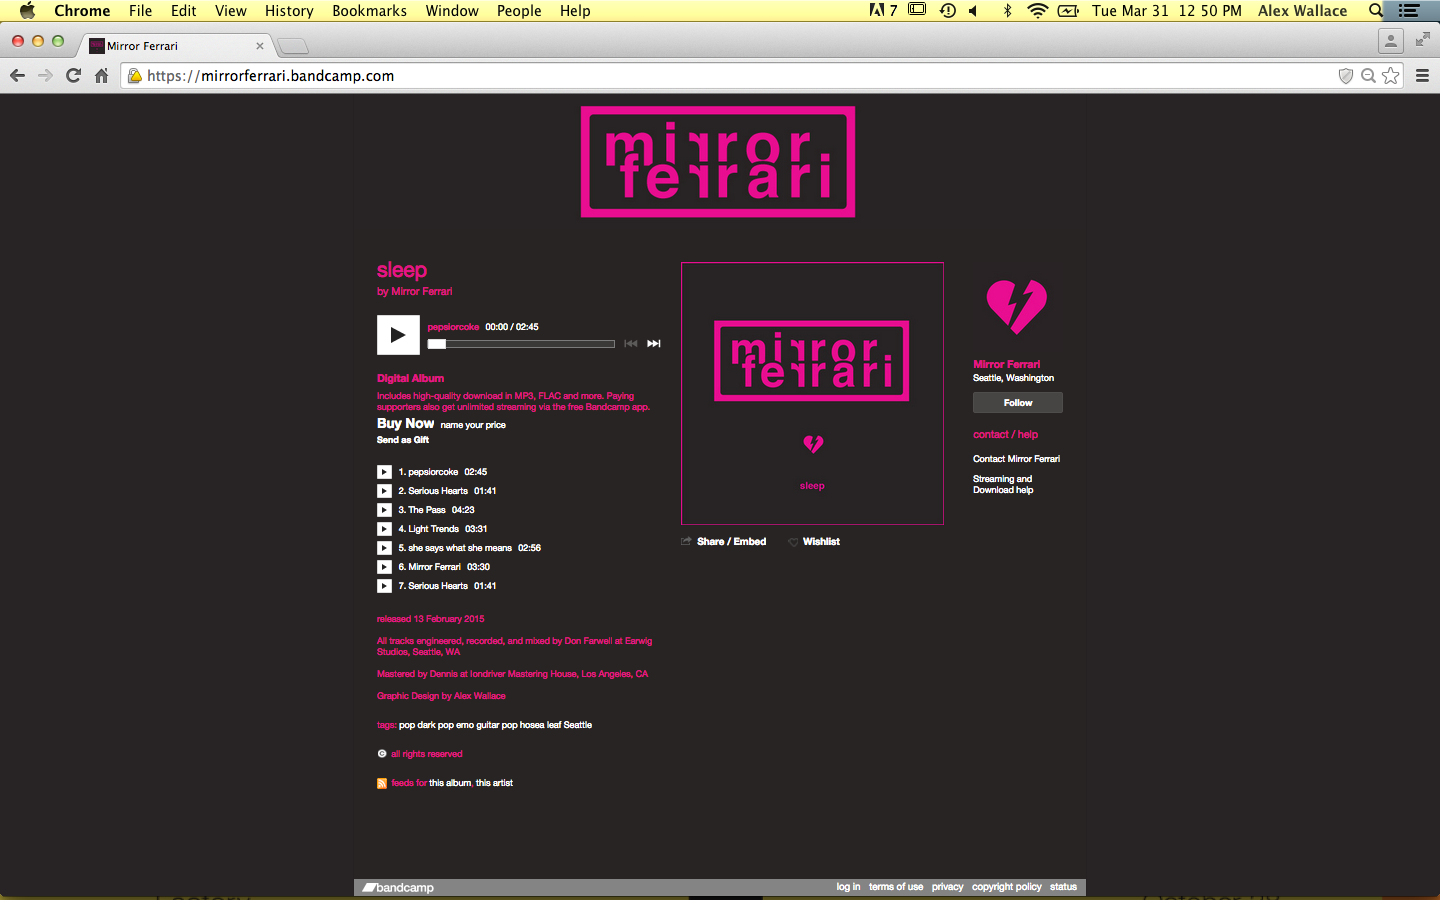Click the RSS feed icon

coord(382,783)
